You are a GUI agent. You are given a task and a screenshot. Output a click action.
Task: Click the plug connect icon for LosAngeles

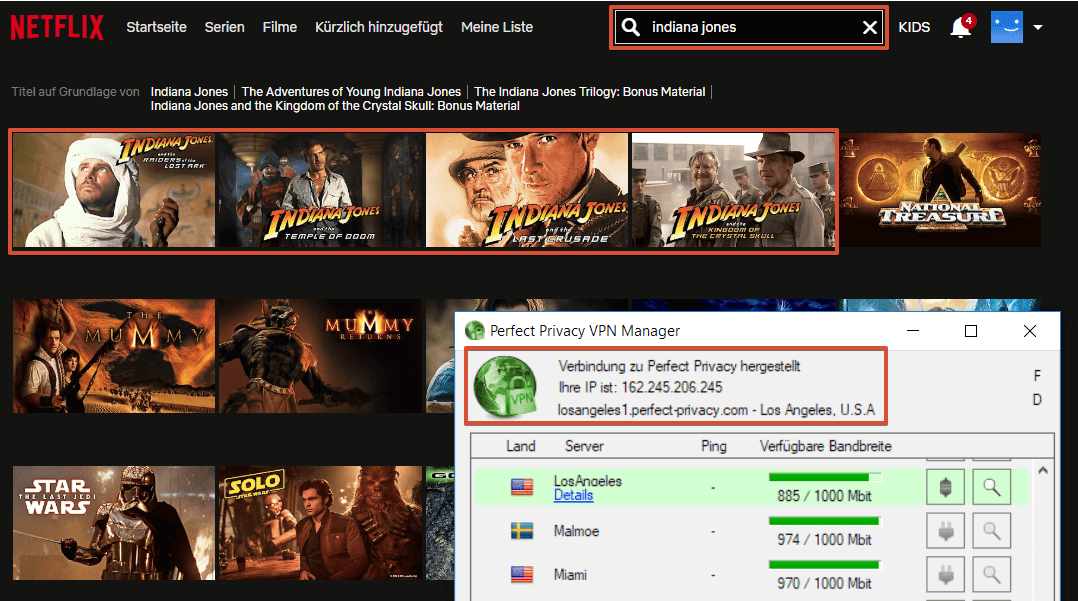[945, 488]
